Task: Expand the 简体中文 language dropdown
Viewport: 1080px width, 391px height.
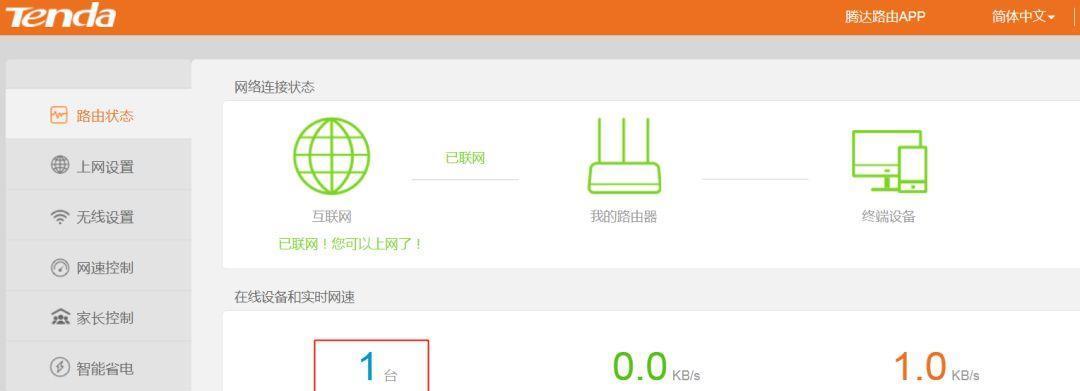Action: [x=1023, y=17]
